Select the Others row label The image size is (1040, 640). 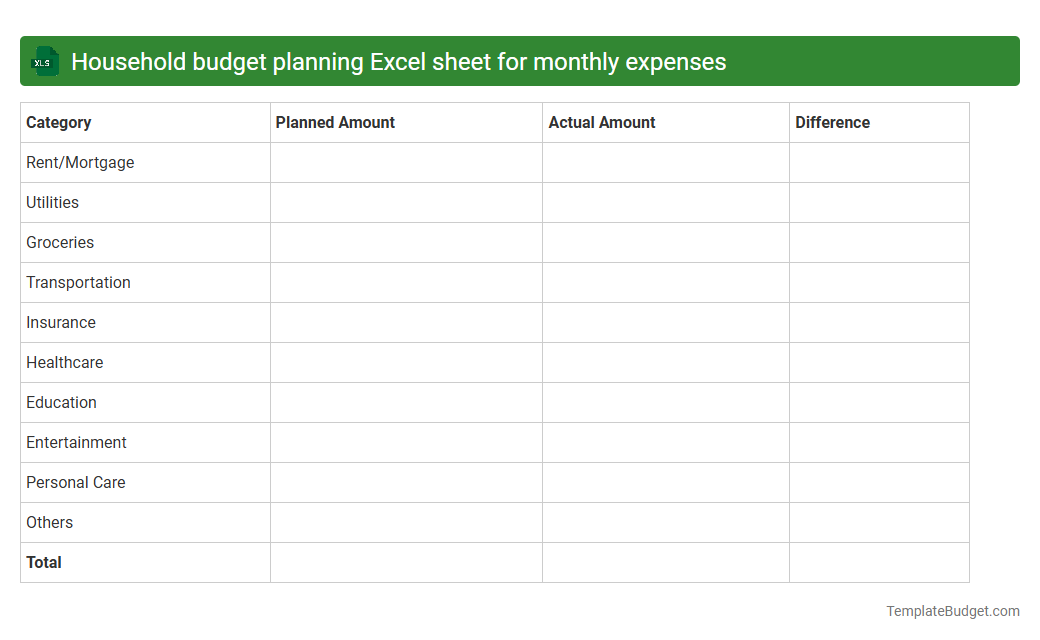click(x=49, y=522)
